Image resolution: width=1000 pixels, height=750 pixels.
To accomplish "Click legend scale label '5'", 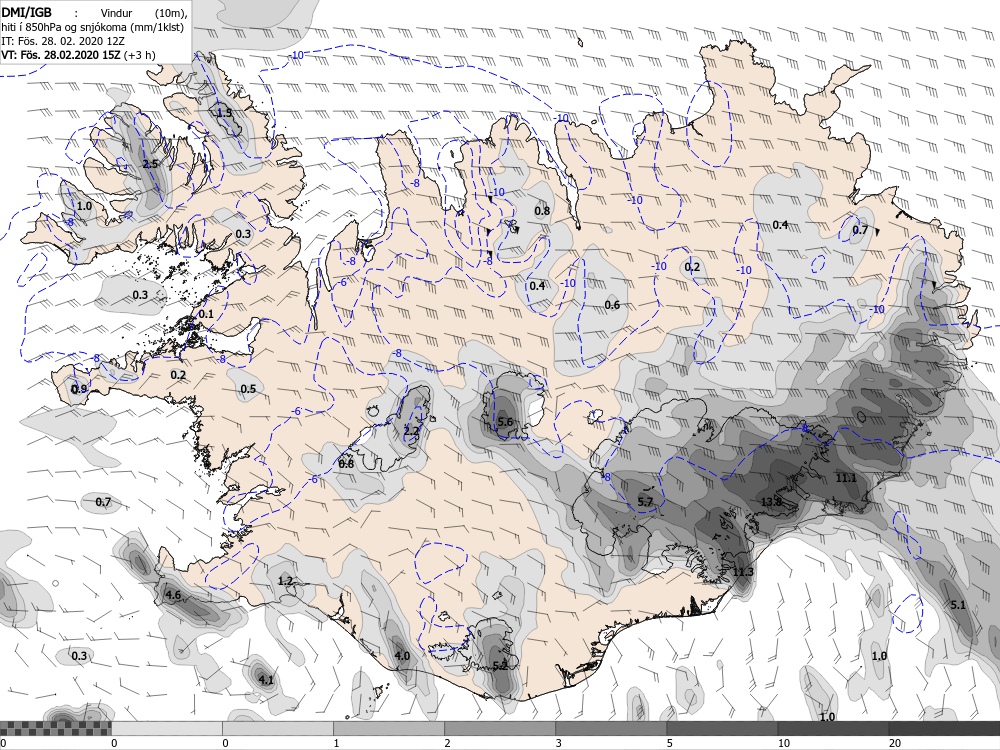I will click(669, 743).
